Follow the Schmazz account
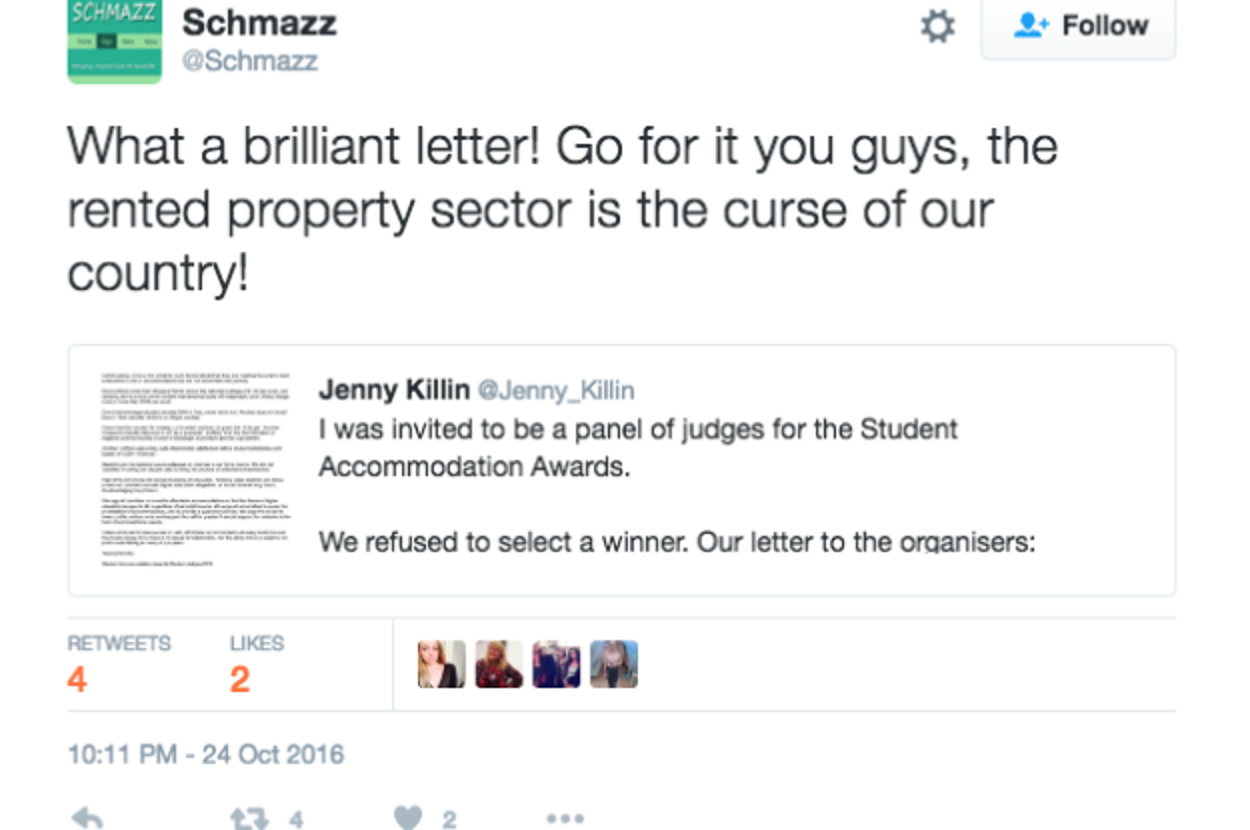This screenshot has height=830, width=1250. 1078,27
